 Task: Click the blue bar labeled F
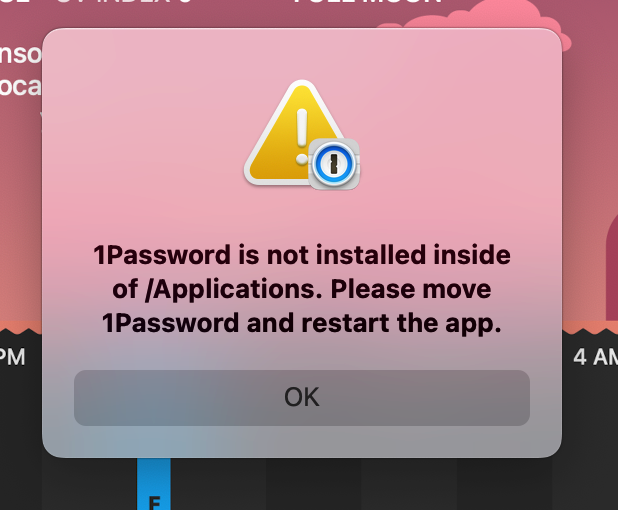click(154, 484)
